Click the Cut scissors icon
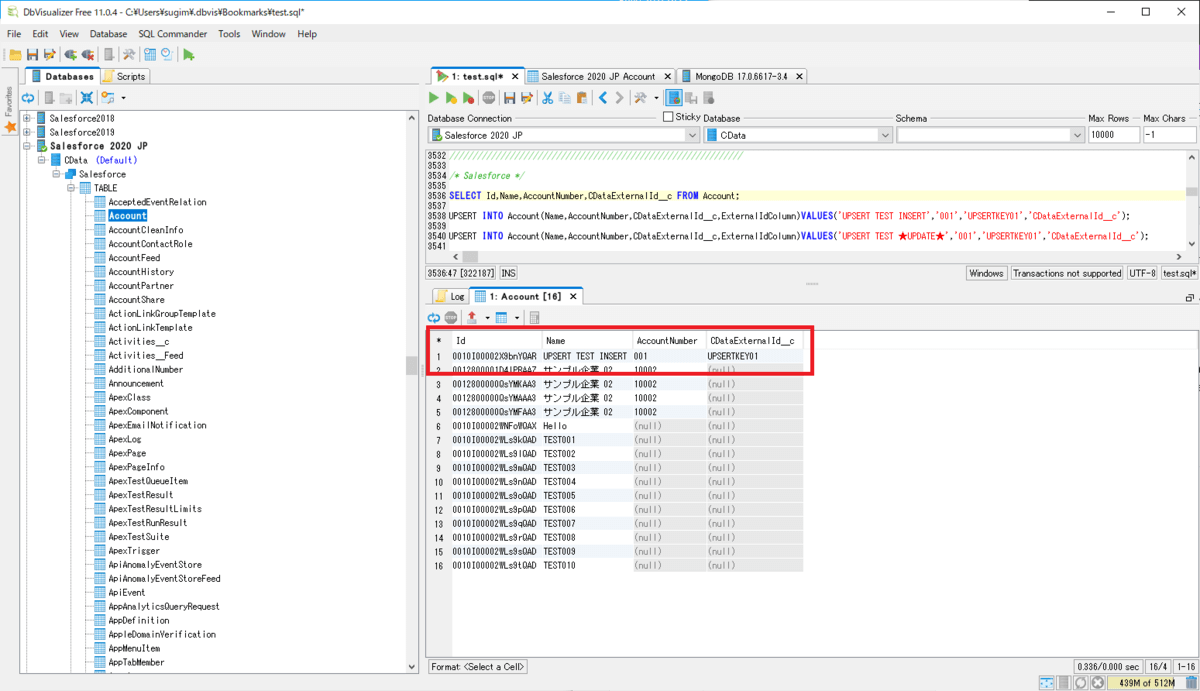The image size is (1200, 691). (547, 98)
